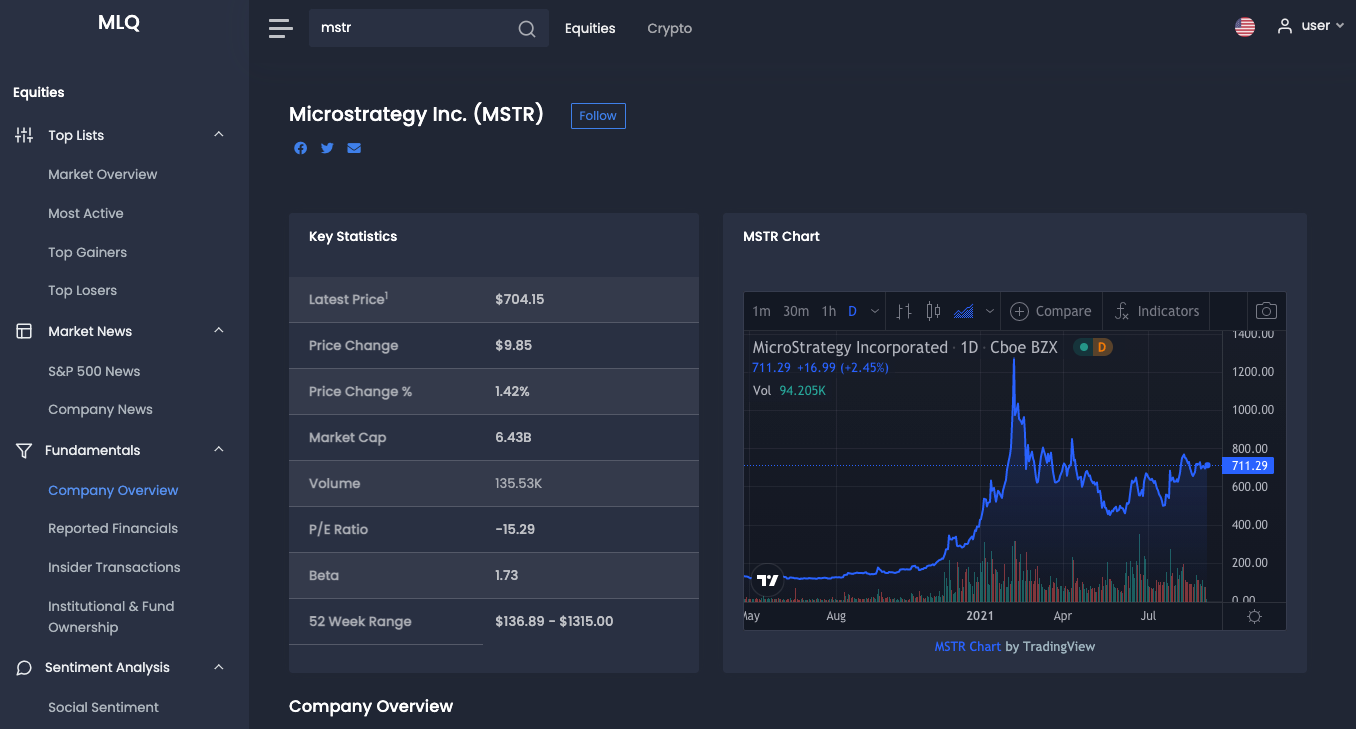Open Company Overview page
The height and width of the screenshot is (729, 1356).
coord(113,490)
